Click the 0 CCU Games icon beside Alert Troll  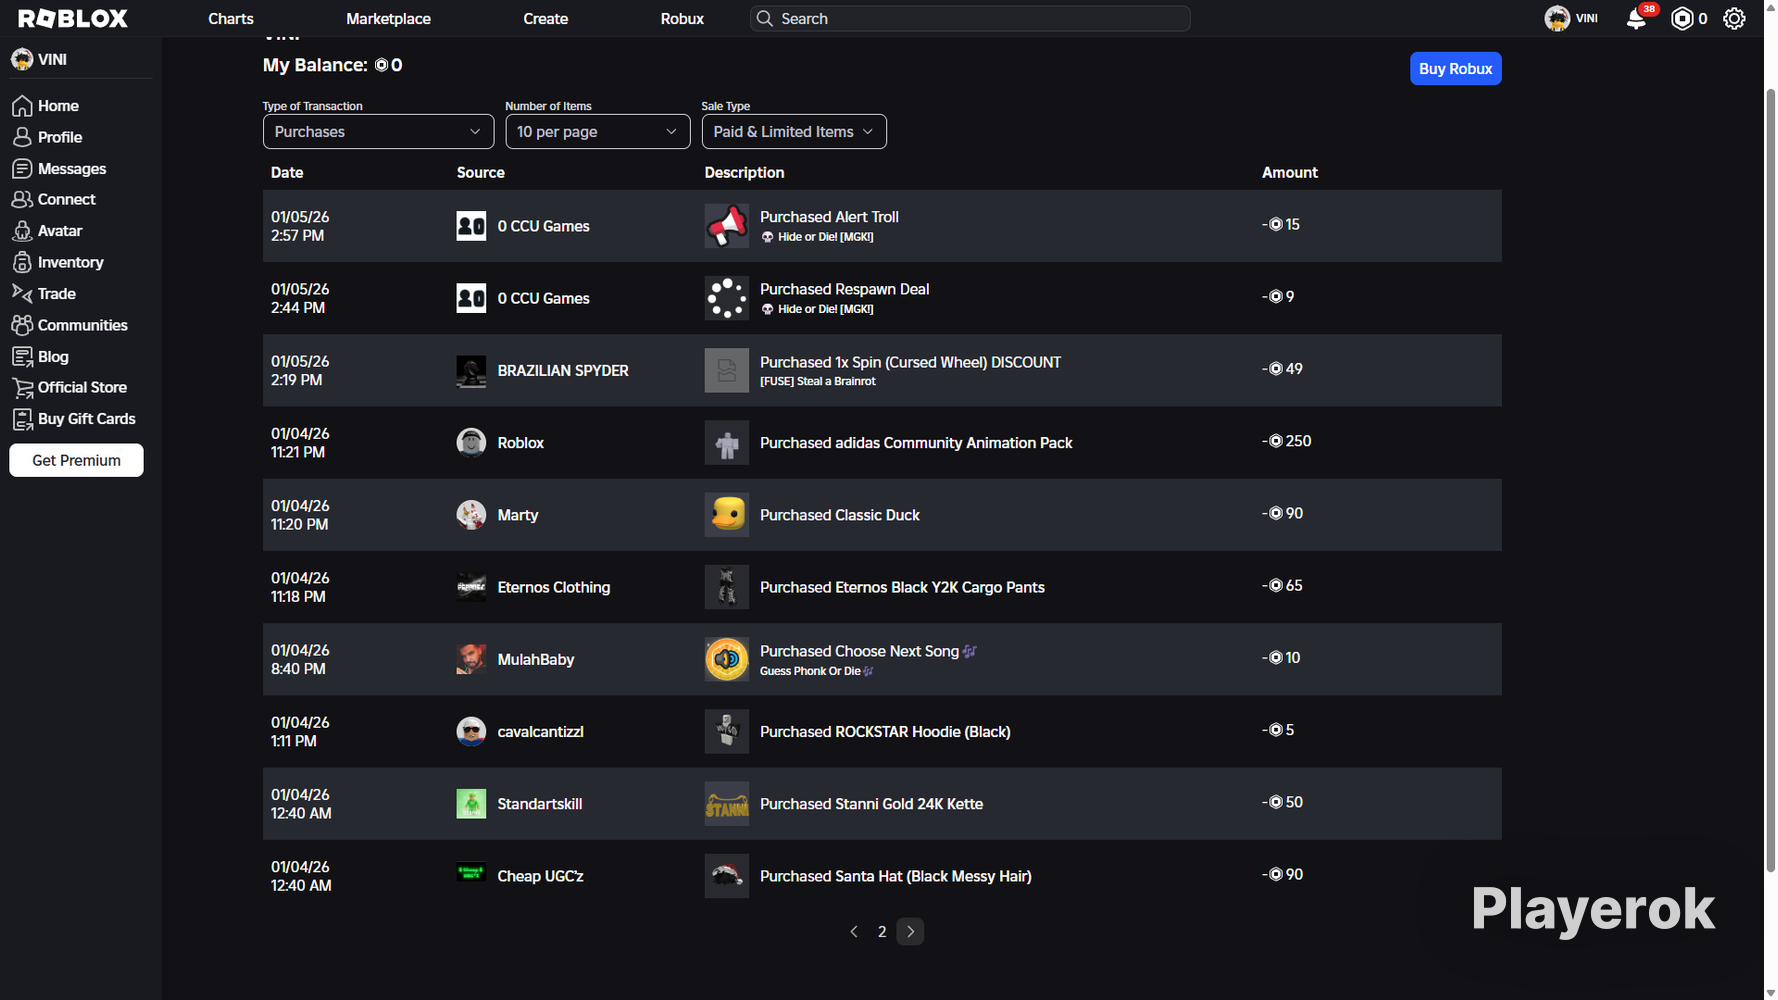tap(471, 226)
